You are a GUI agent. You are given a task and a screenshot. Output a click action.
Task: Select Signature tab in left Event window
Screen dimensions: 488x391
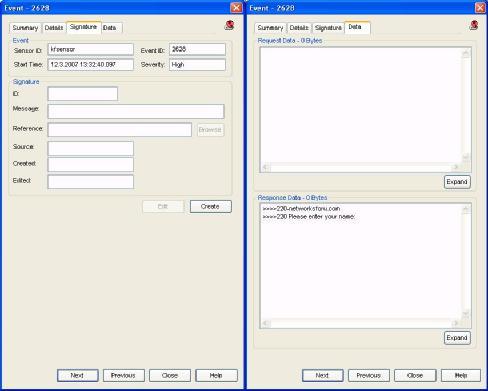tap(83, 27)
